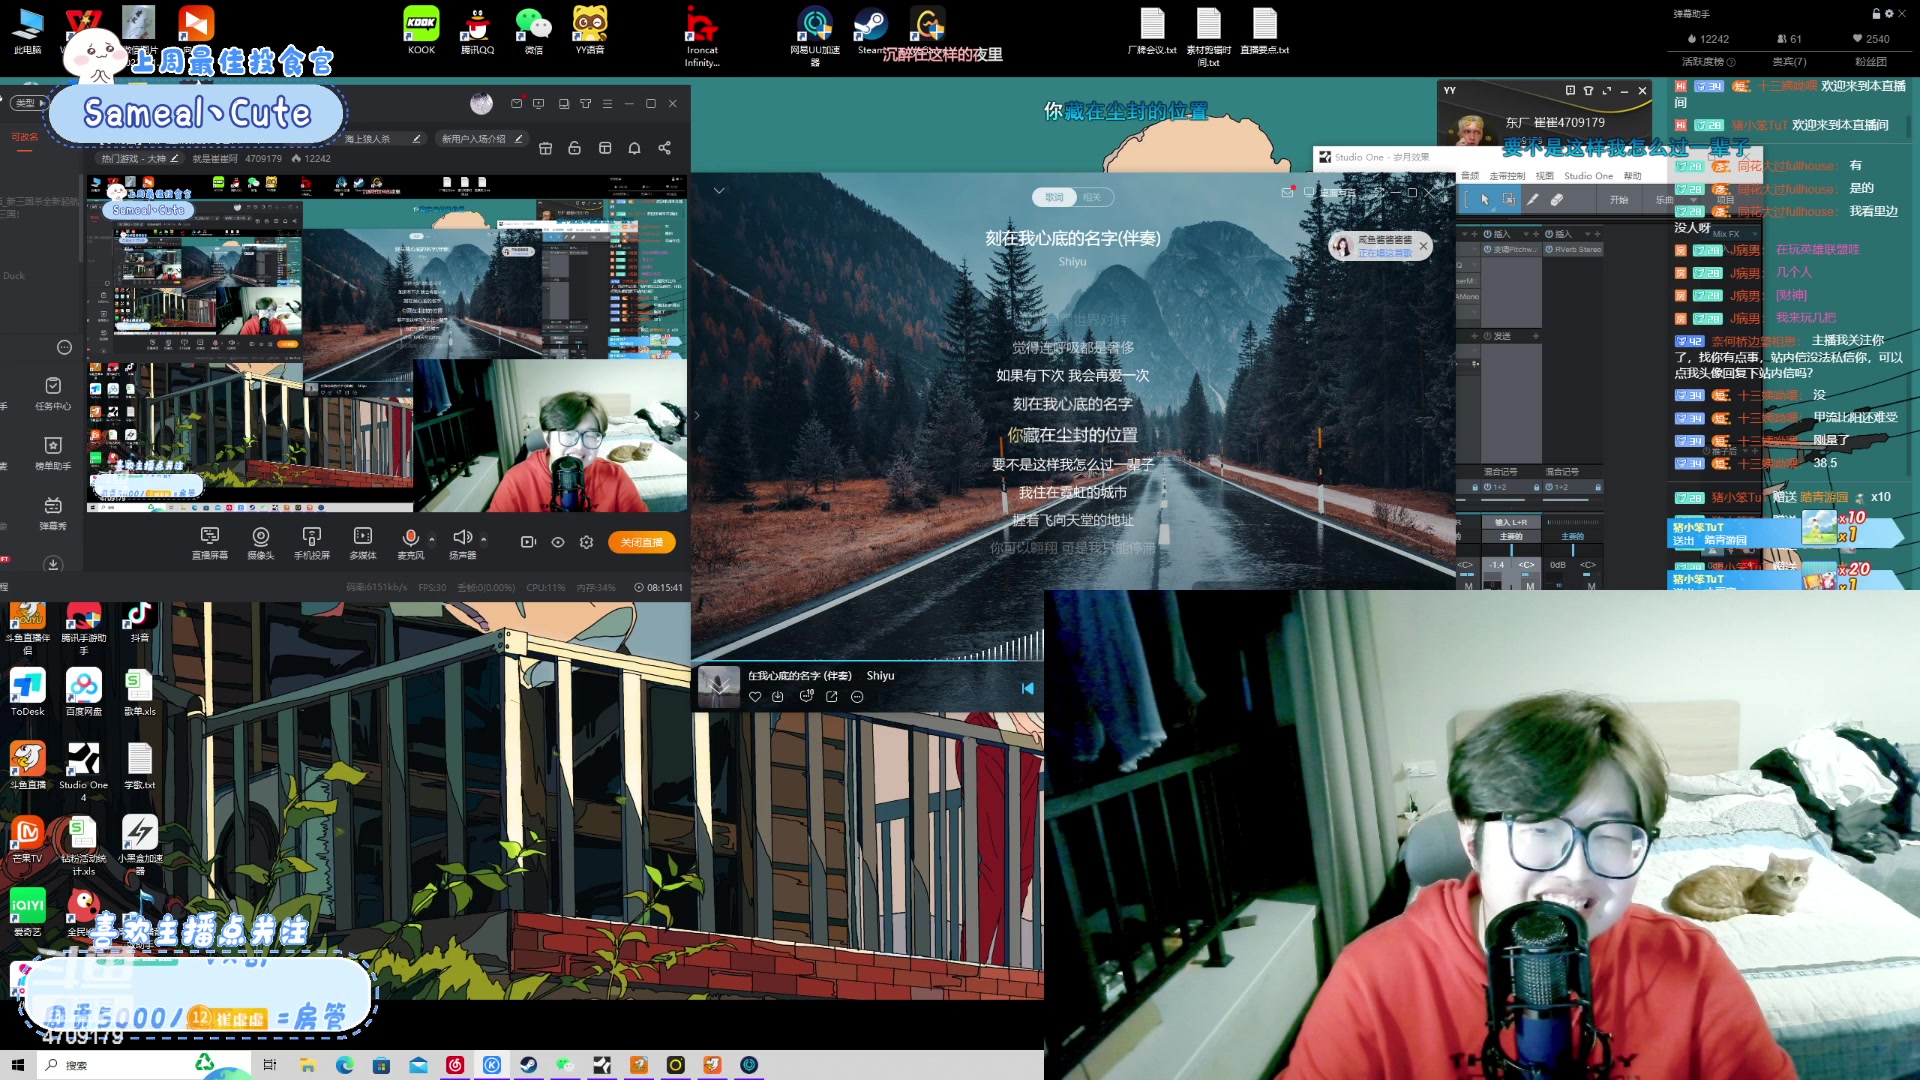Open streaming settings gear icon

587,542
